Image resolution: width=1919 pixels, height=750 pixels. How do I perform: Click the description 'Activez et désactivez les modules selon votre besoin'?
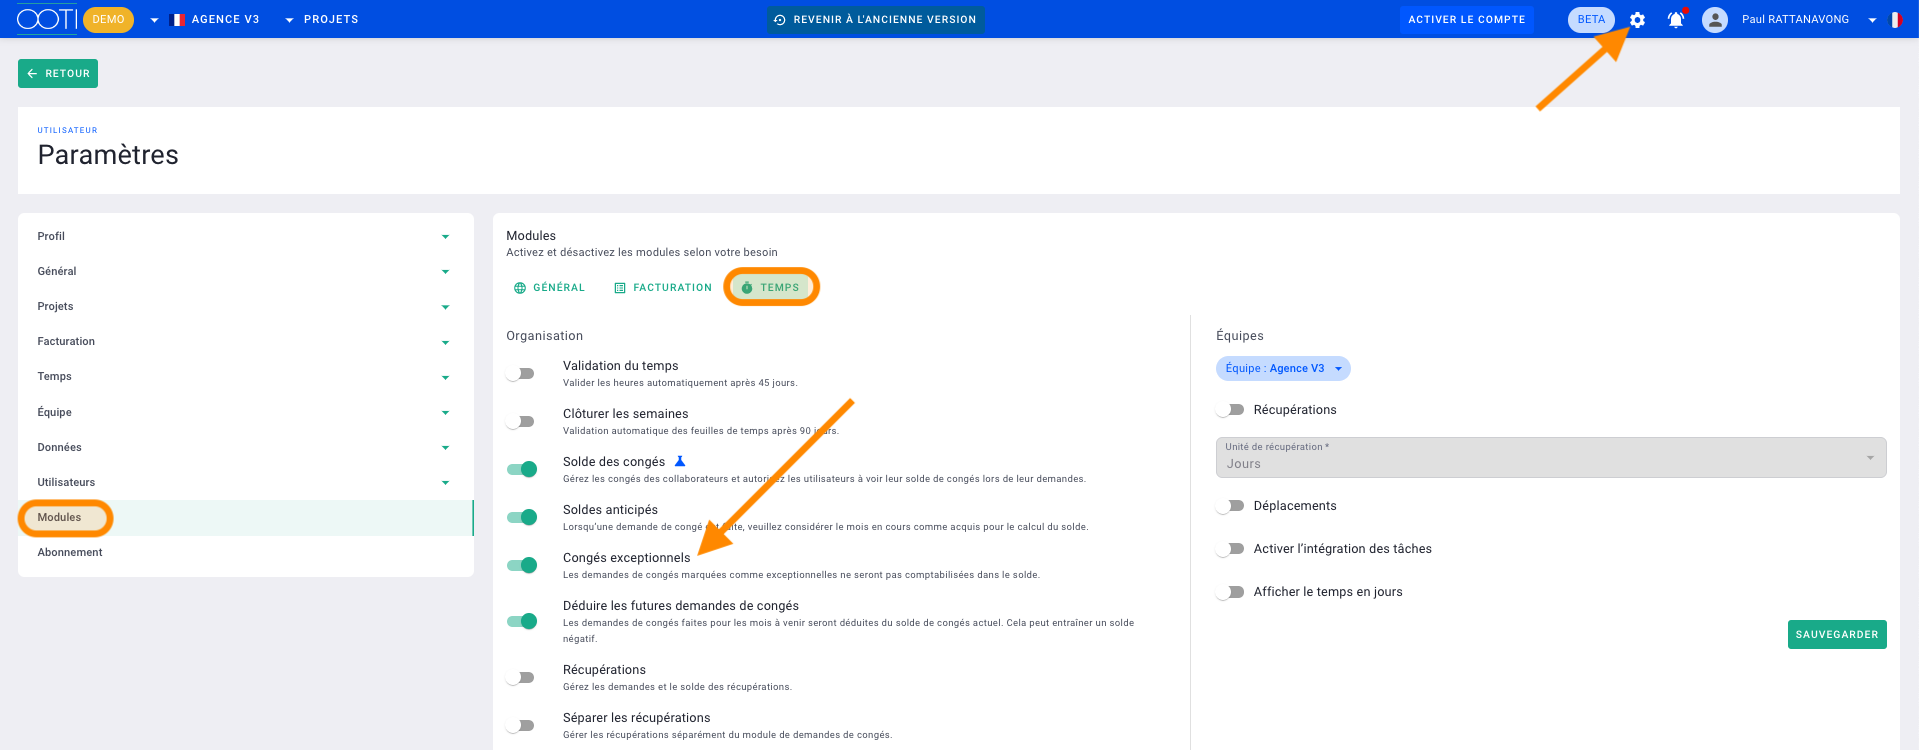tap(642, 253)
